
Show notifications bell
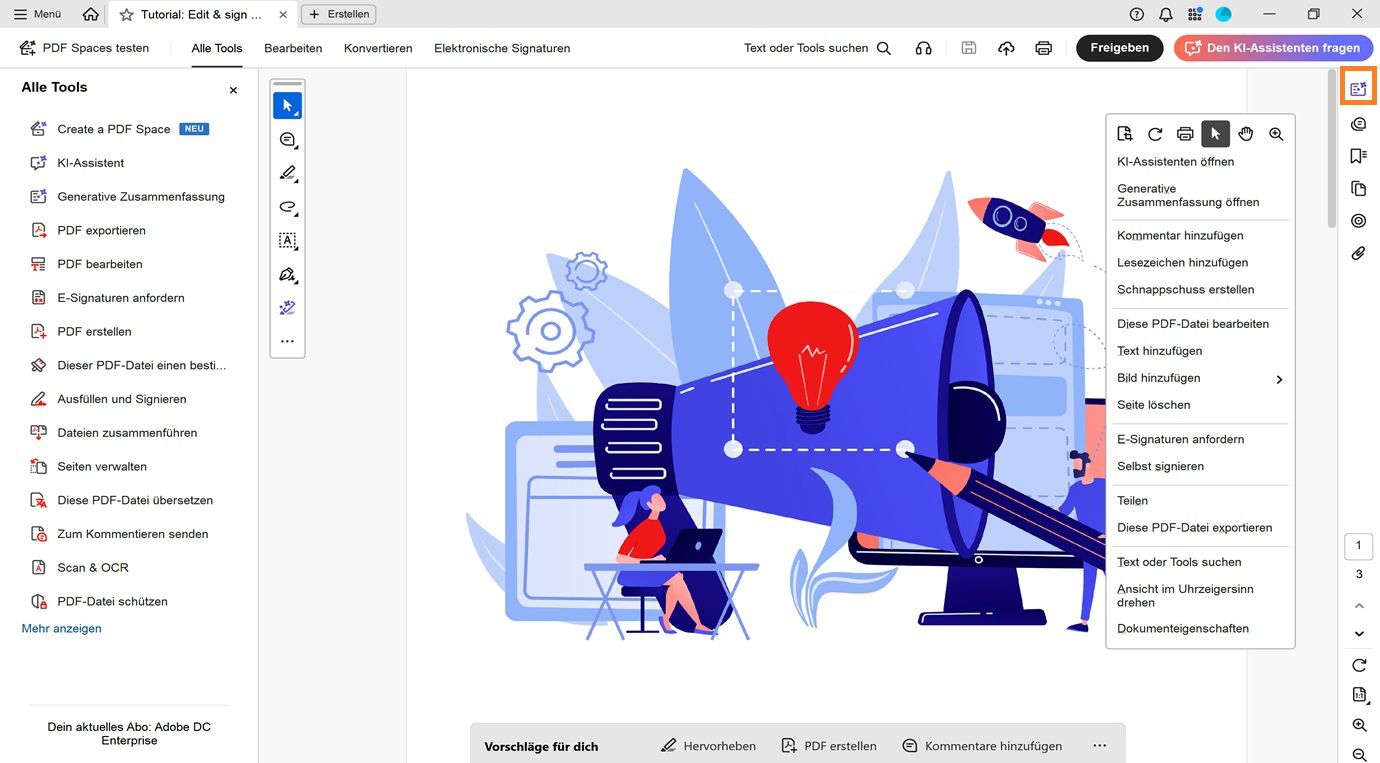click(x=1166, y=14)
